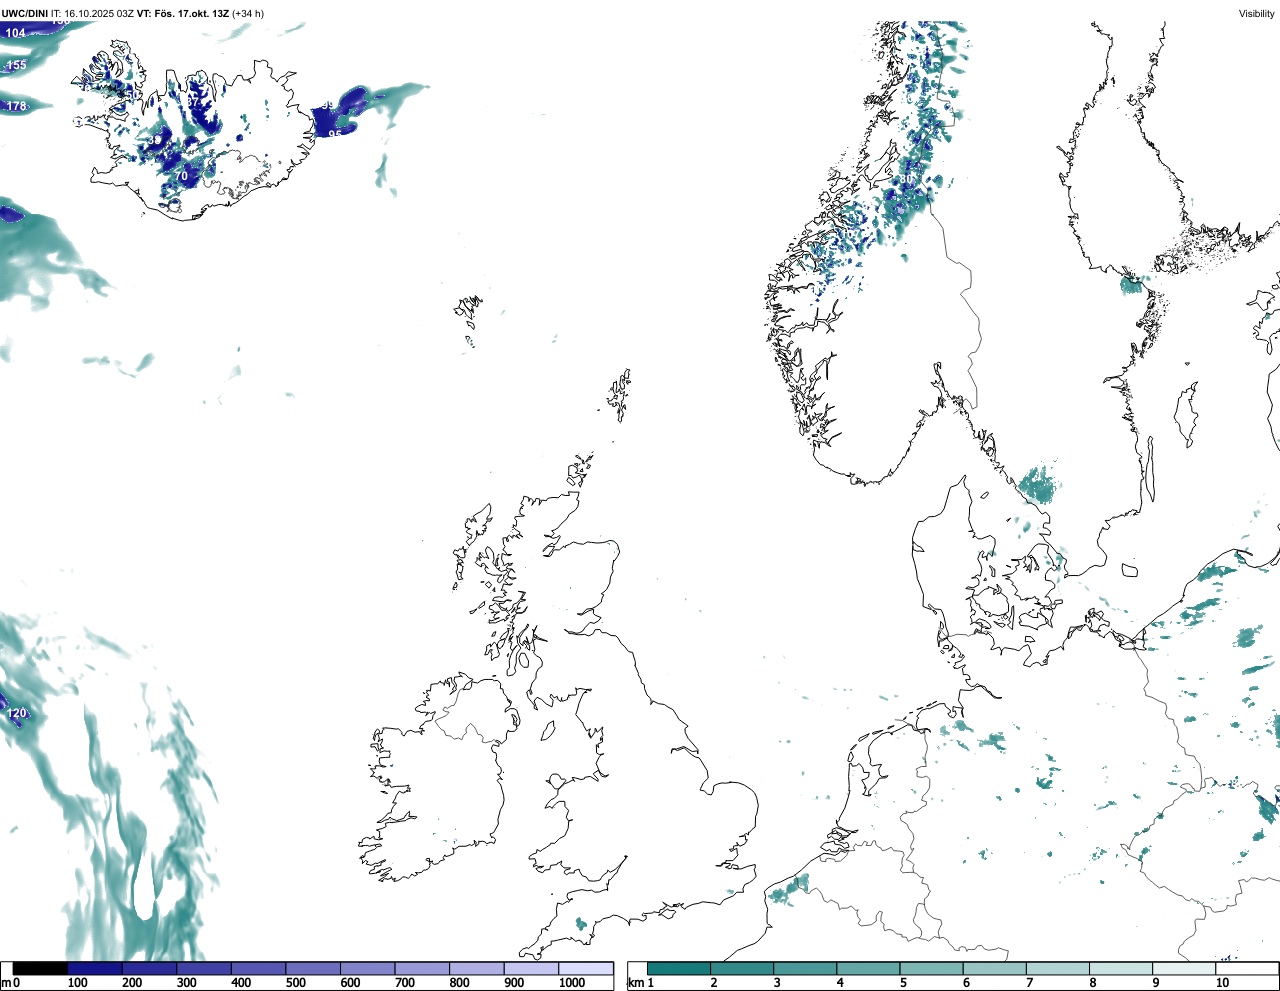Click the '1000' tick label on the metre legend

click(572, 983)
